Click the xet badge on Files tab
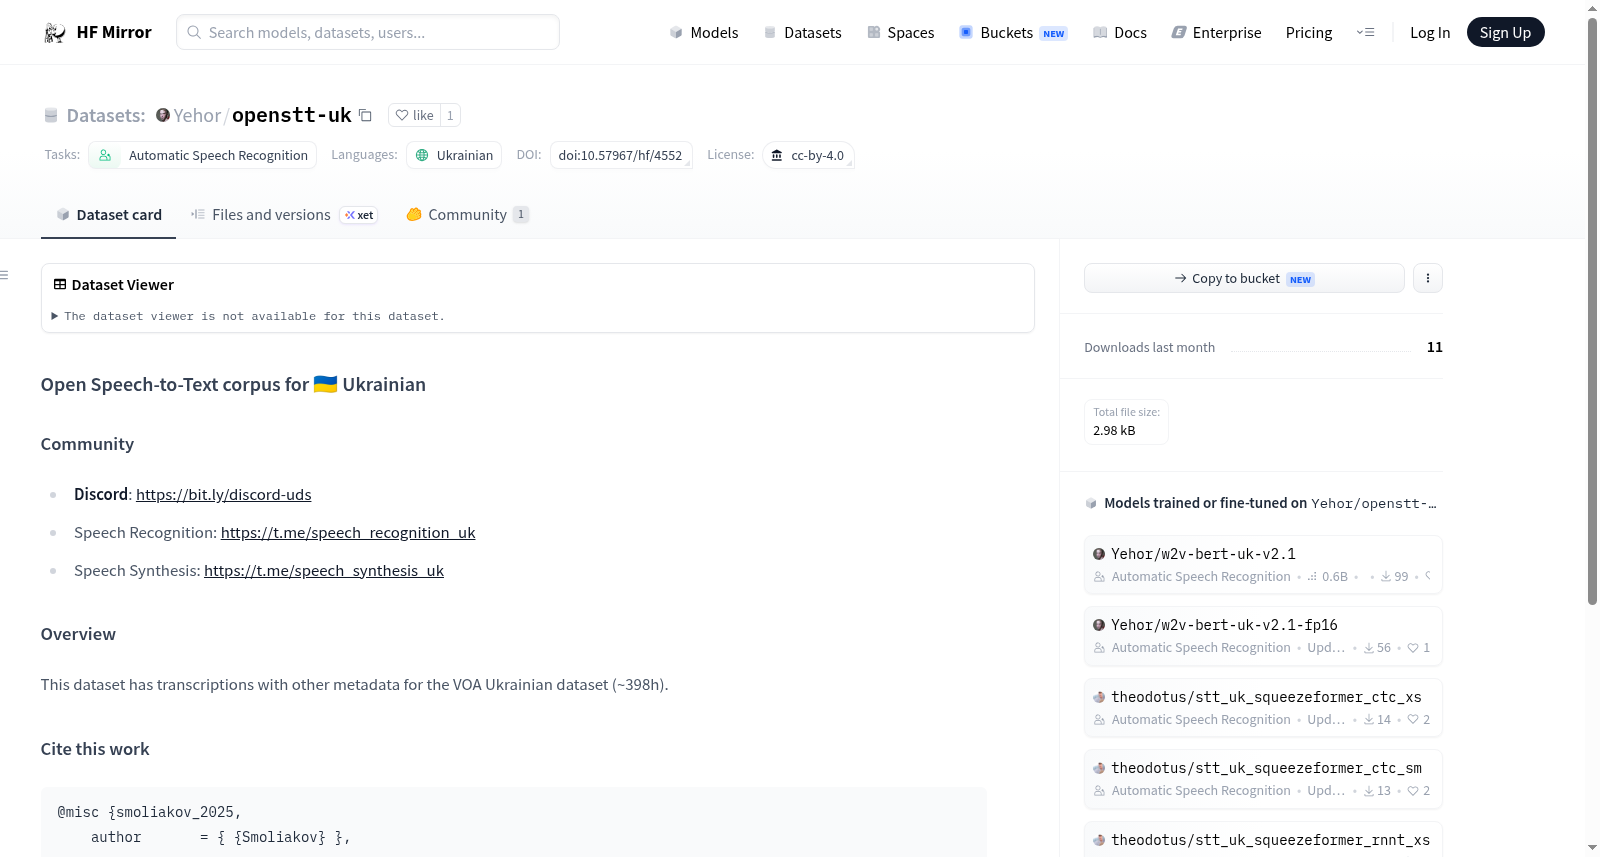This screenshot has height=857, width=1600. tap(359, 215)
